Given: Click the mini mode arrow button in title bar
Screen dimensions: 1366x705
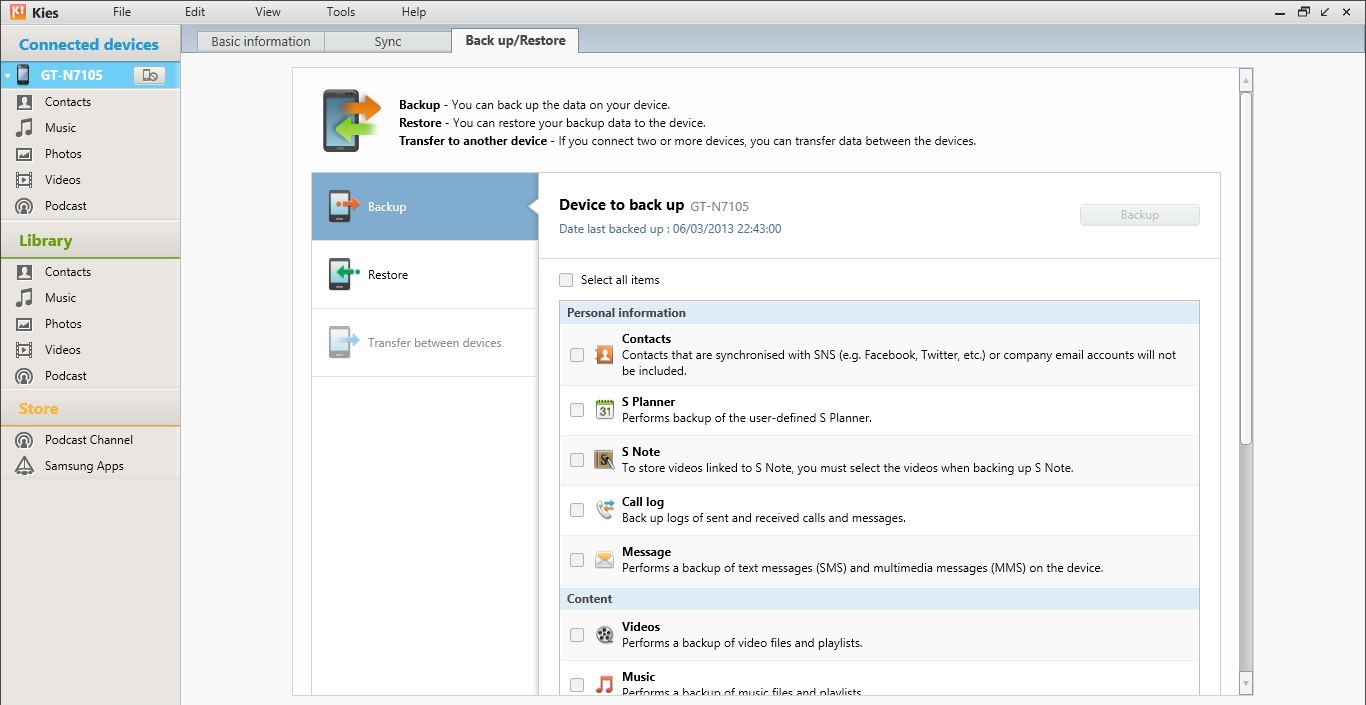Looking at the screenshot, I should pyautogui.click(x=1326, y=12).
